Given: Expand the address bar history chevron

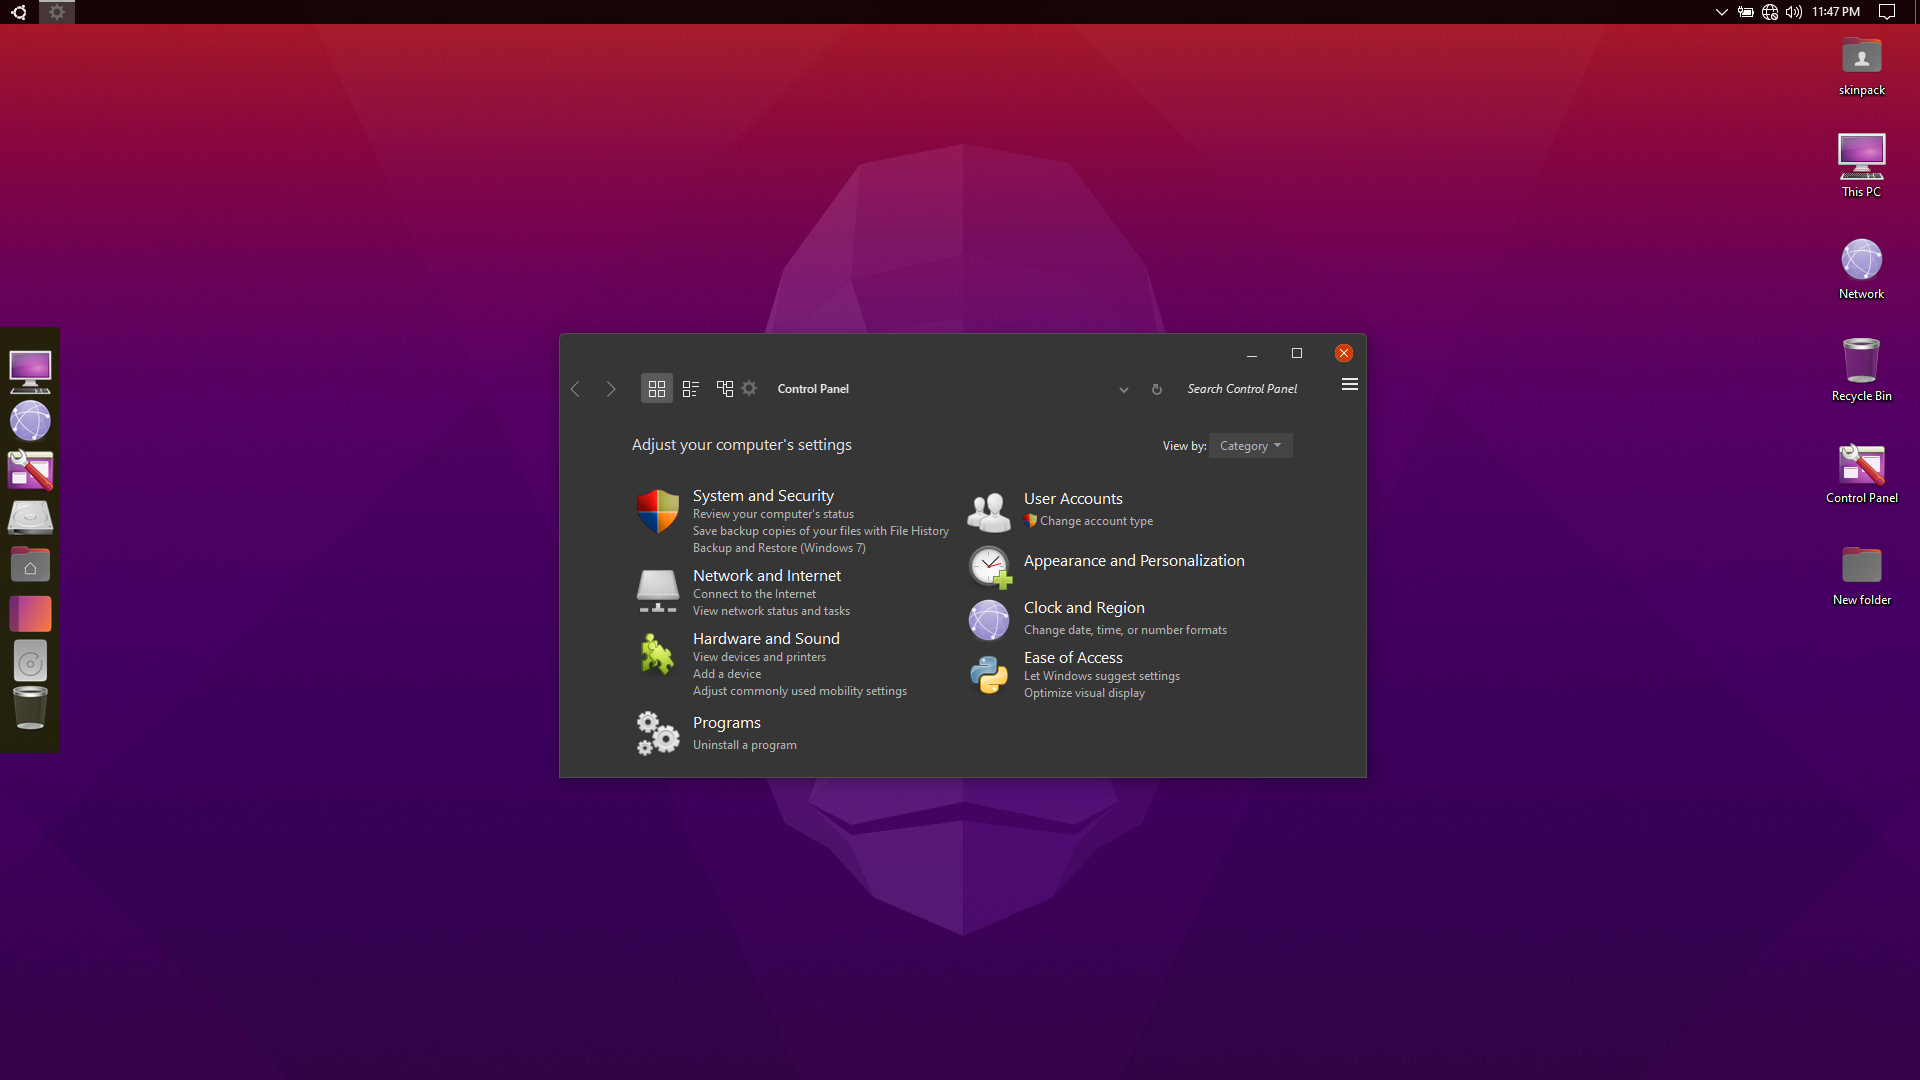Looking at the screenshot, I should [1124, 390].
